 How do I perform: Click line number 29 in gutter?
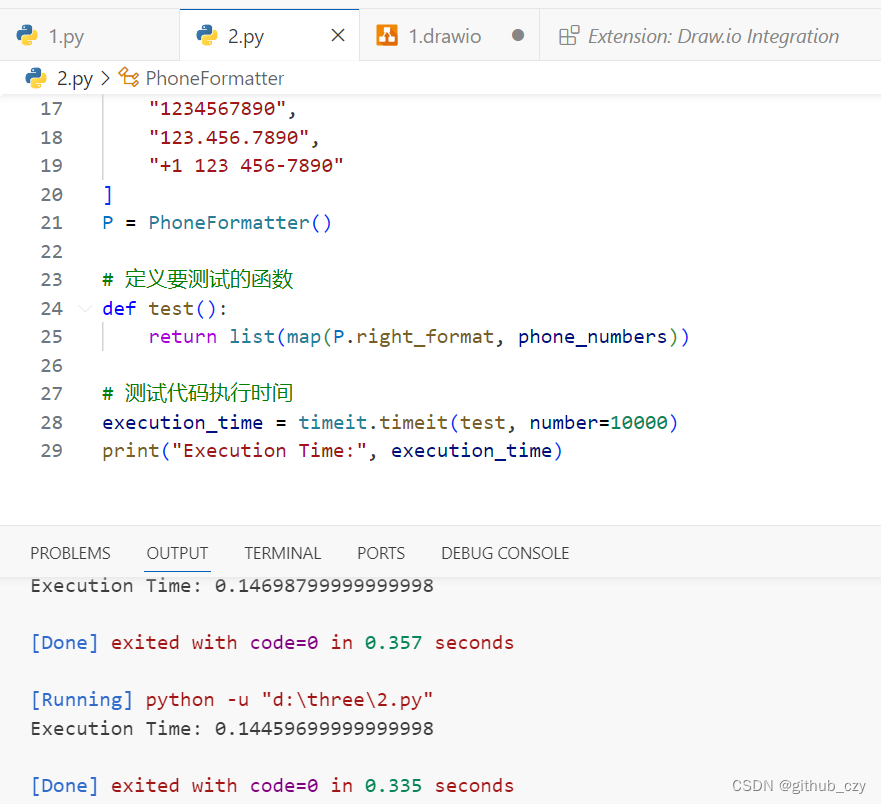point(51,451)
